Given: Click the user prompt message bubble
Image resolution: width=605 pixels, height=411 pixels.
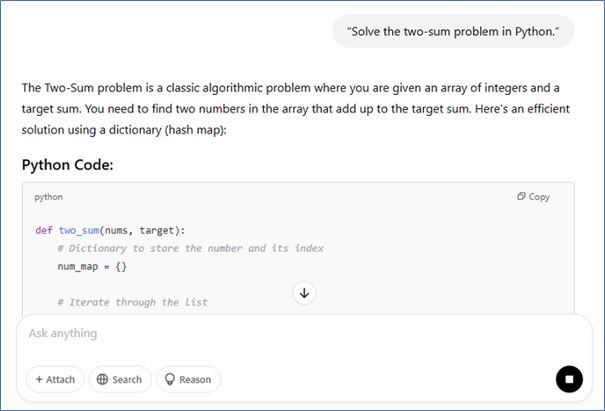Looking at the screenshot, I should click(453, 31).
